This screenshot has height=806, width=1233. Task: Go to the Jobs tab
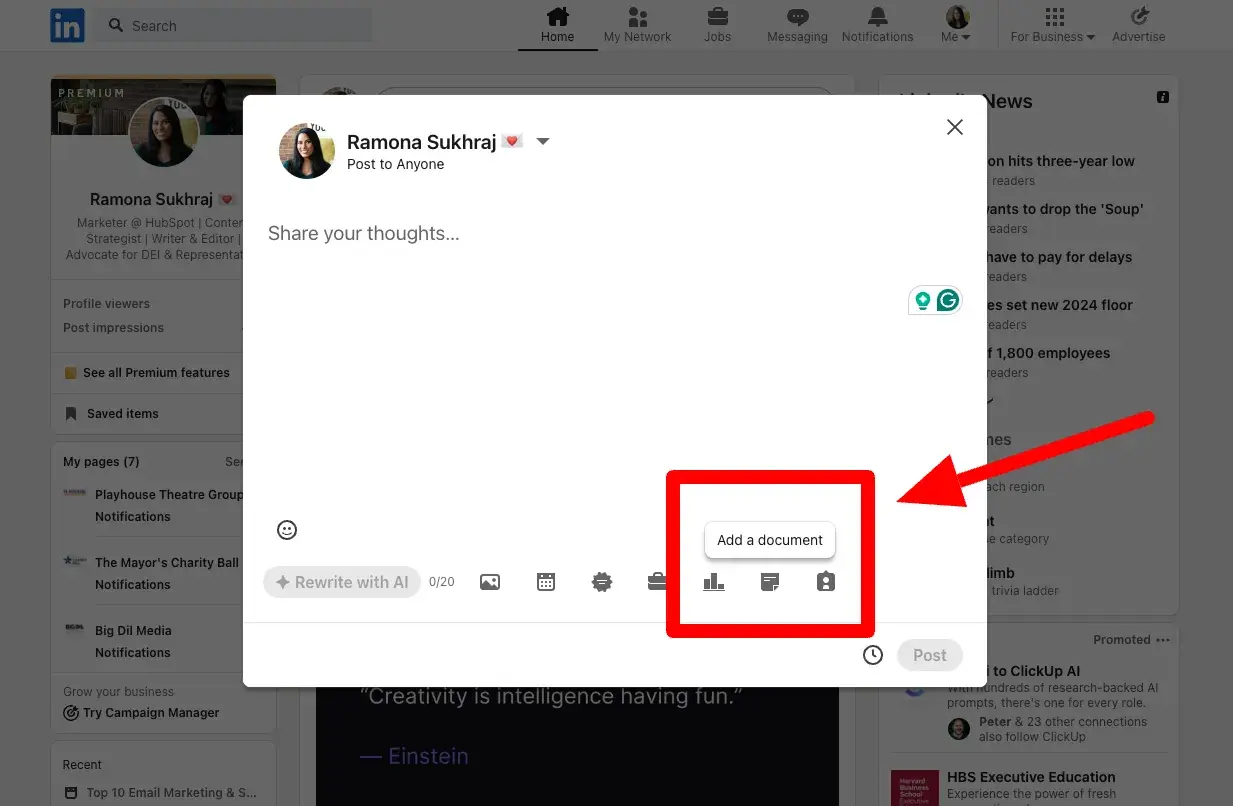(x=717, y=26)
